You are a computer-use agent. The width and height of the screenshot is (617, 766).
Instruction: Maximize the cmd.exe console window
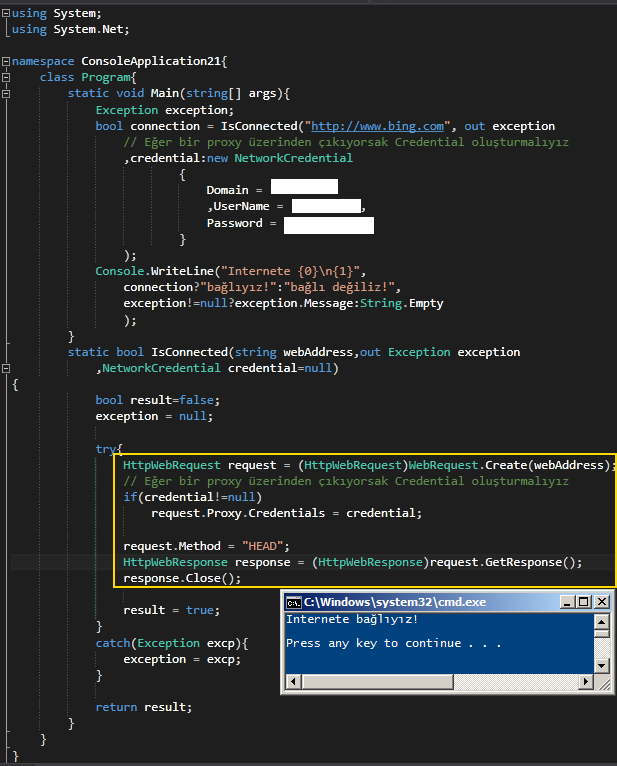tap(584, 602)
